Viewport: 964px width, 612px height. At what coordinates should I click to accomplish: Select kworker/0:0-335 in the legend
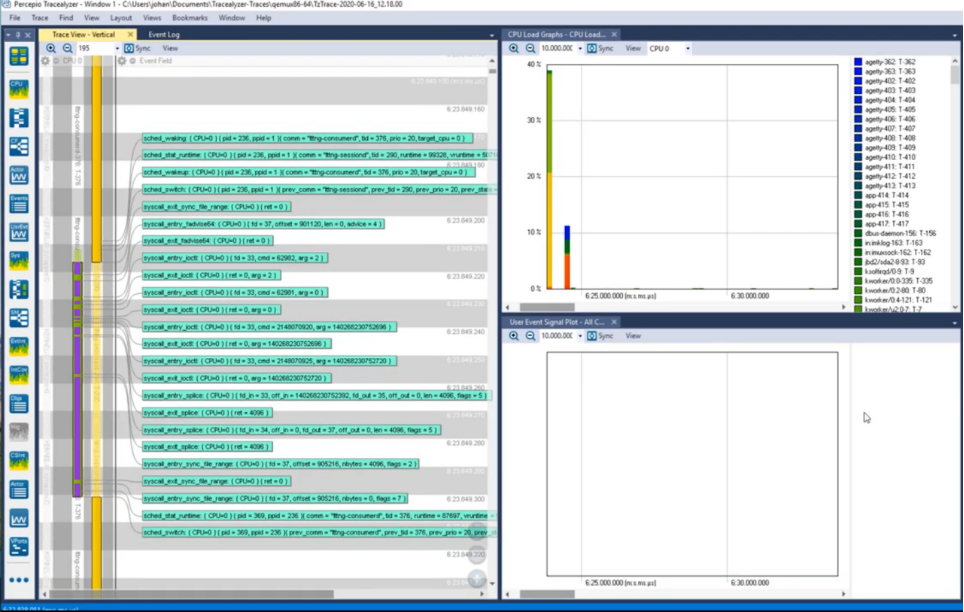coord(898,281)
